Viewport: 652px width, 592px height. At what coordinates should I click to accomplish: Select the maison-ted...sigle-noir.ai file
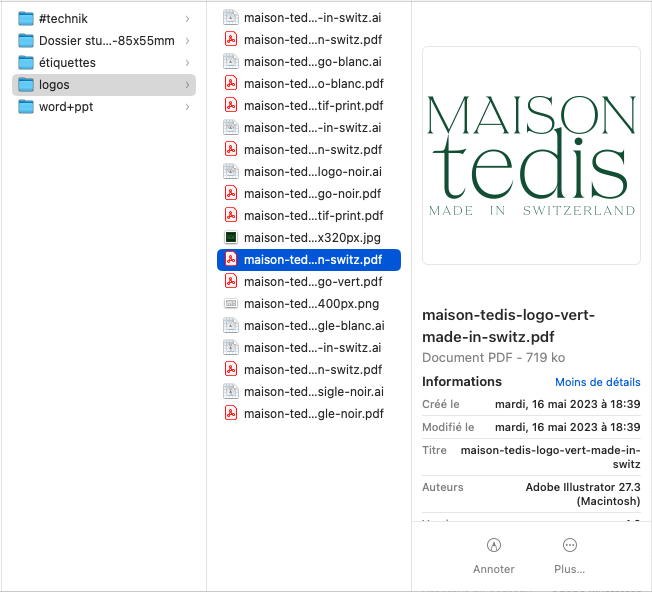(x=309, y=392)
